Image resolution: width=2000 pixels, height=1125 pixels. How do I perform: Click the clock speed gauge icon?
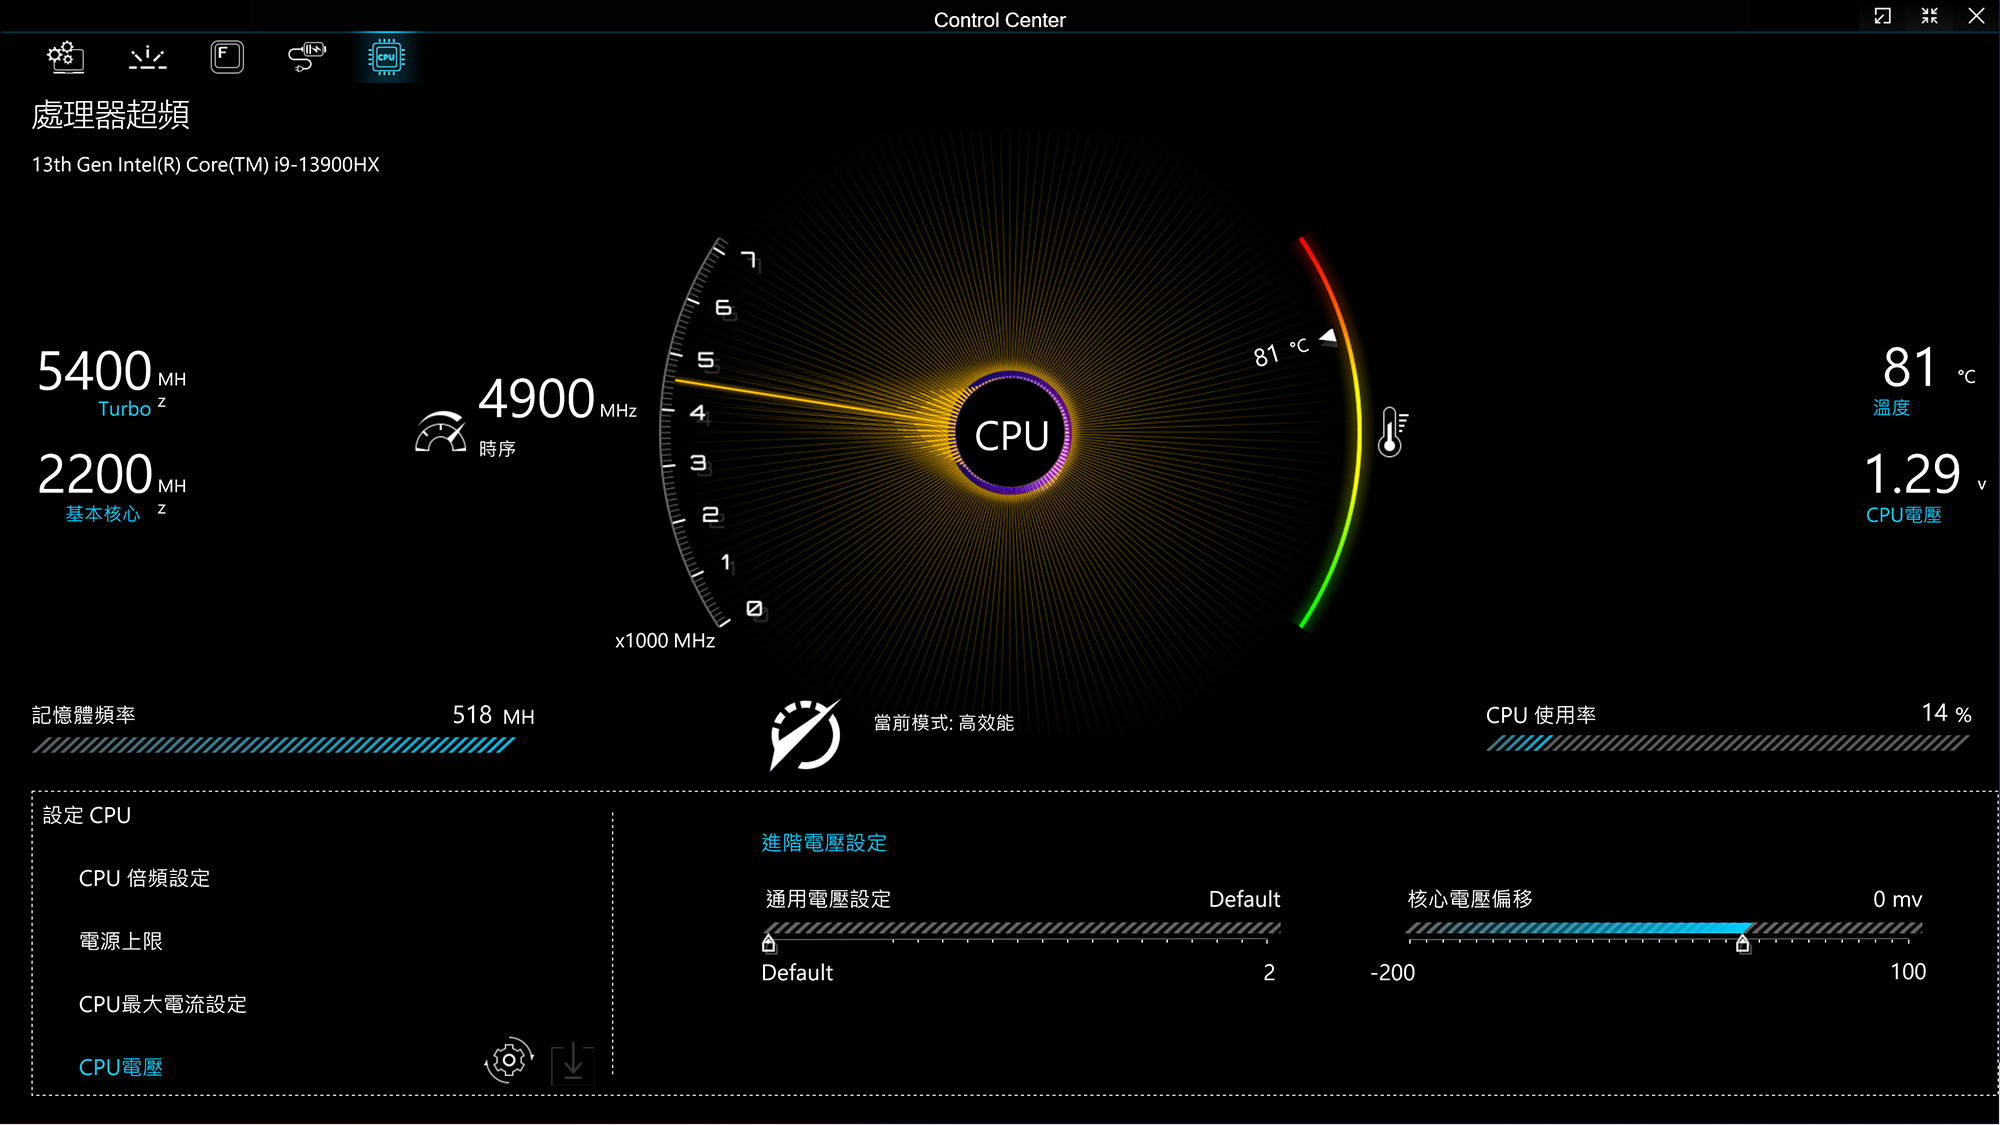point(440,432)
